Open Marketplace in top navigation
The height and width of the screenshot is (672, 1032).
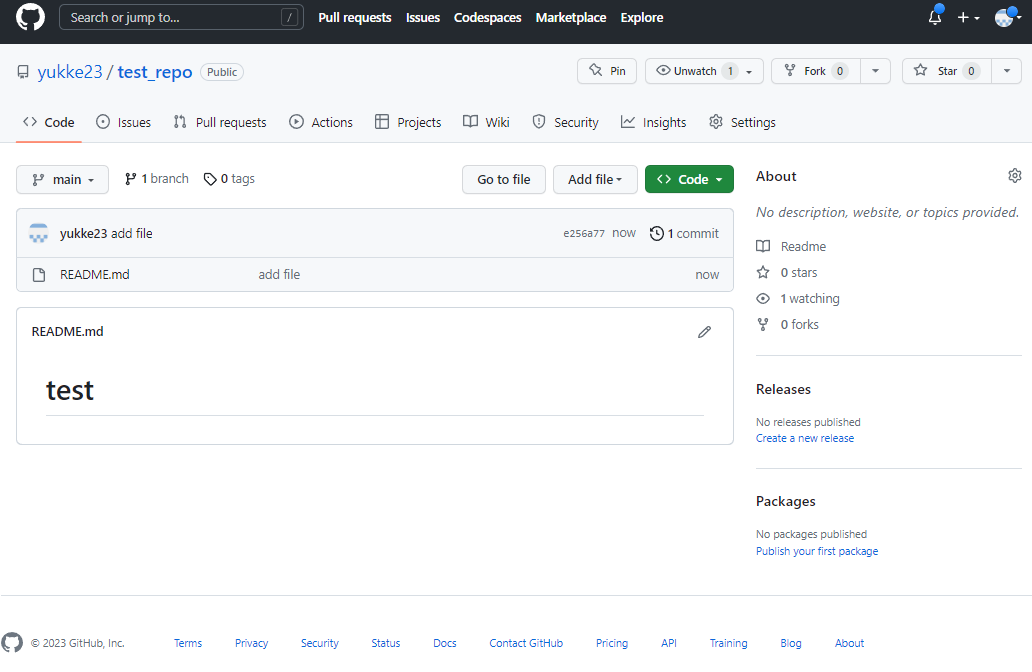pos(571,18)
